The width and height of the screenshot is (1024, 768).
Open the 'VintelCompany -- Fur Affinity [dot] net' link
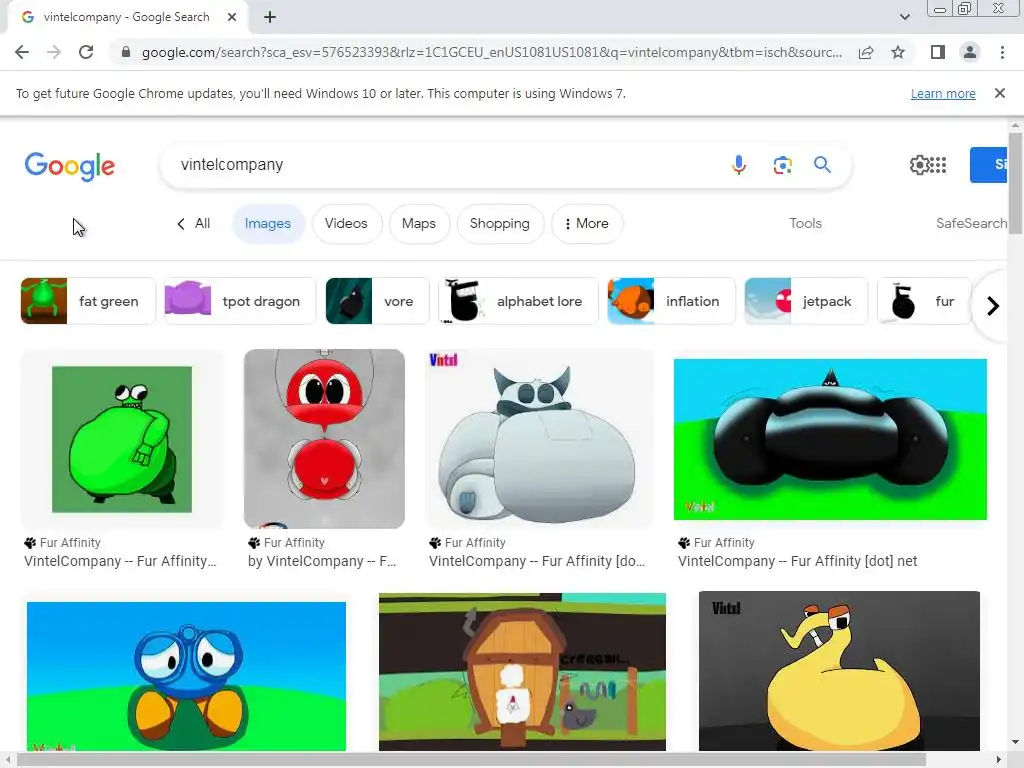(797, 561)
